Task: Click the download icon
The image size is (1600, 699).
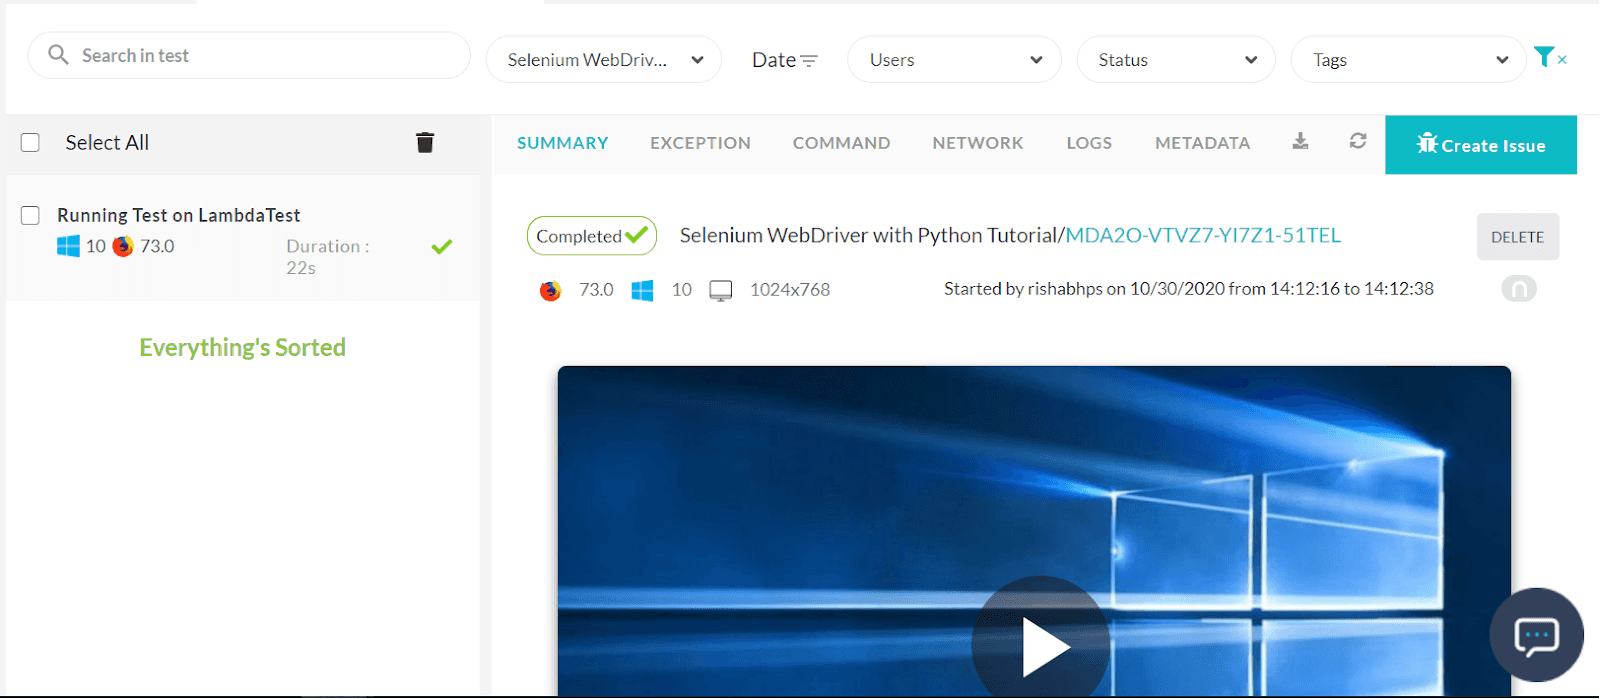Action: click(x=1300, y=141)
